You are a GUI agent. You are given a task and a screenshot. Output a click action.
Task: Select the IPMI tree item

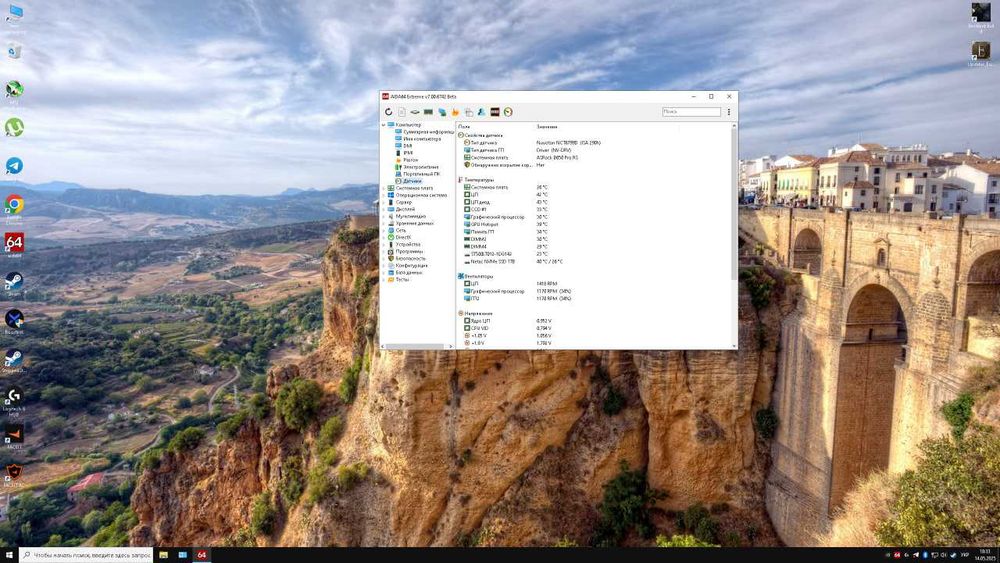click(x=404, y=153)
